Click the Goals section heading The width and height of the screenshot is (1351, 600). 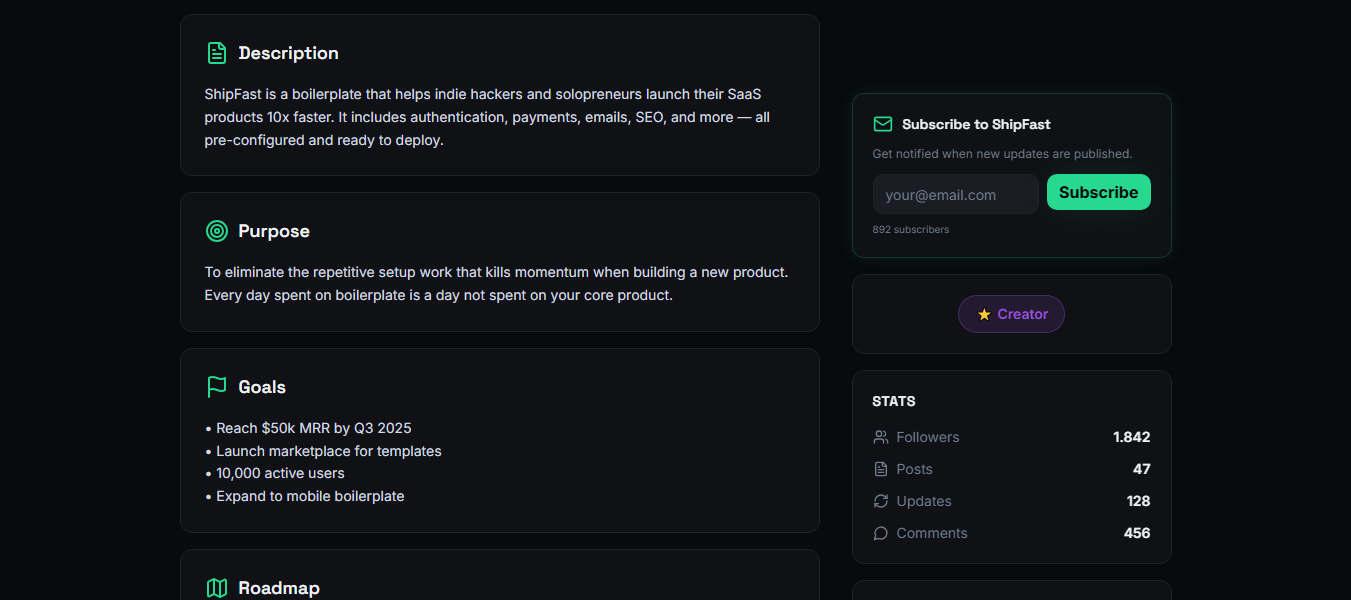262,387
